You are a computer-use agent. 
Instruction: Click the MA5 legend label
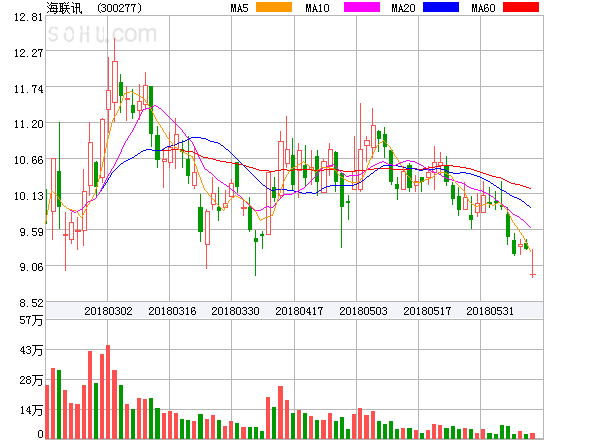[x=240, y=8]
